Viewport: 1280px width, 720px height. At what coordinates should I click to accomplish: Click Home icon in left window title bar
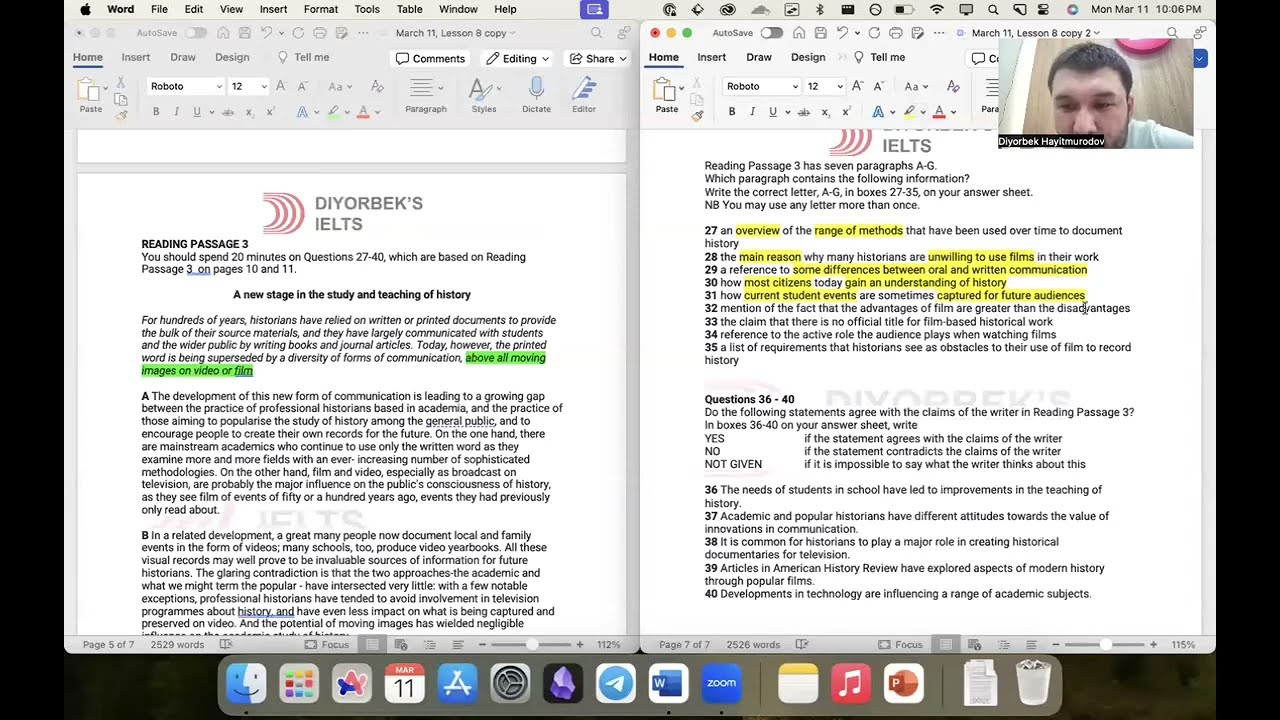click(222, 33)
